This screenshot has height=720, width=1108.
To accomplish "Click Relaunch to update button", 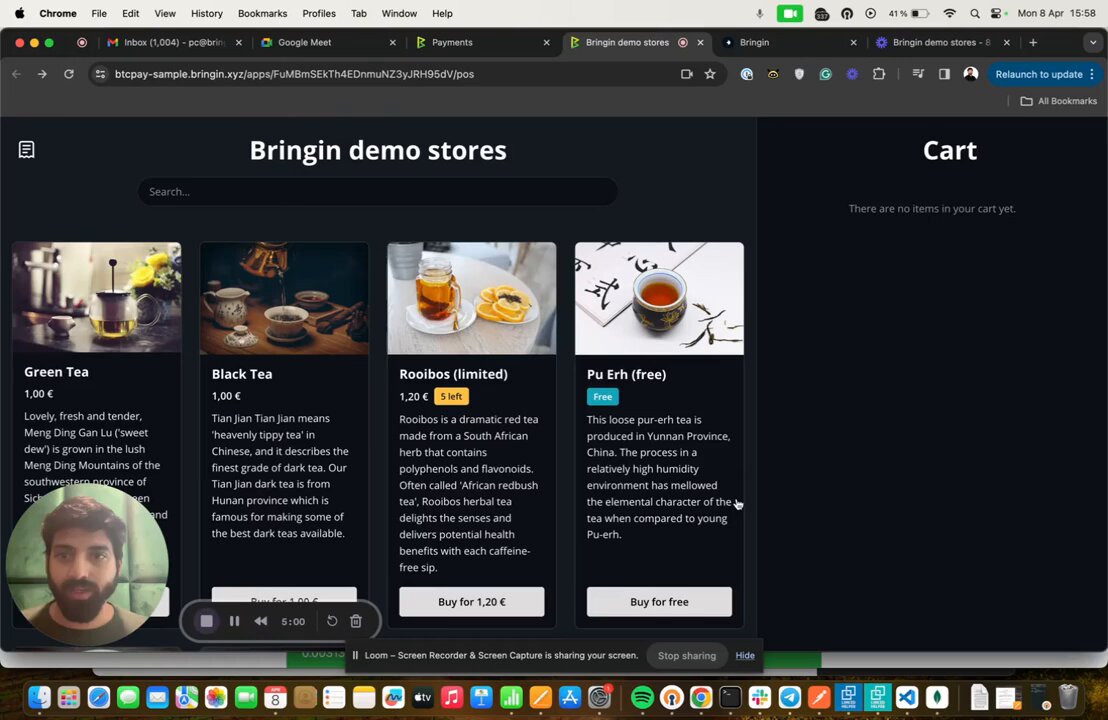I will (1039, 73).
